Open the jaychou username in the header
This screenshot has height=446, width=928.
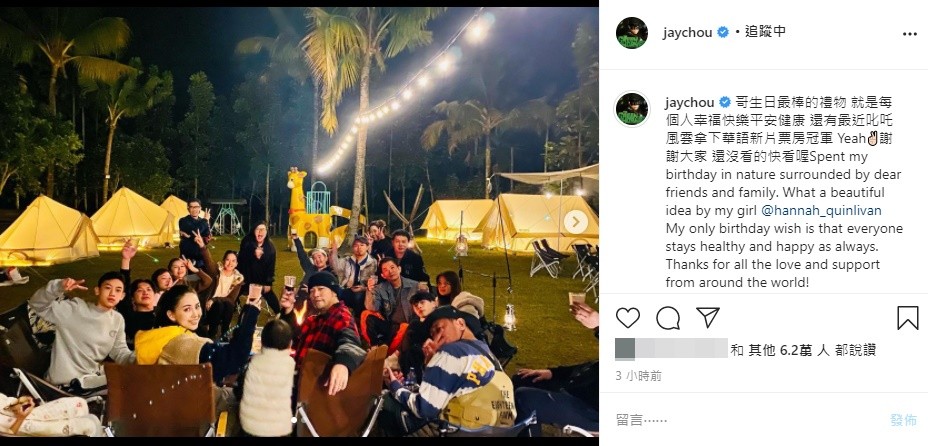pyautogui.click(x=689, y=33)
